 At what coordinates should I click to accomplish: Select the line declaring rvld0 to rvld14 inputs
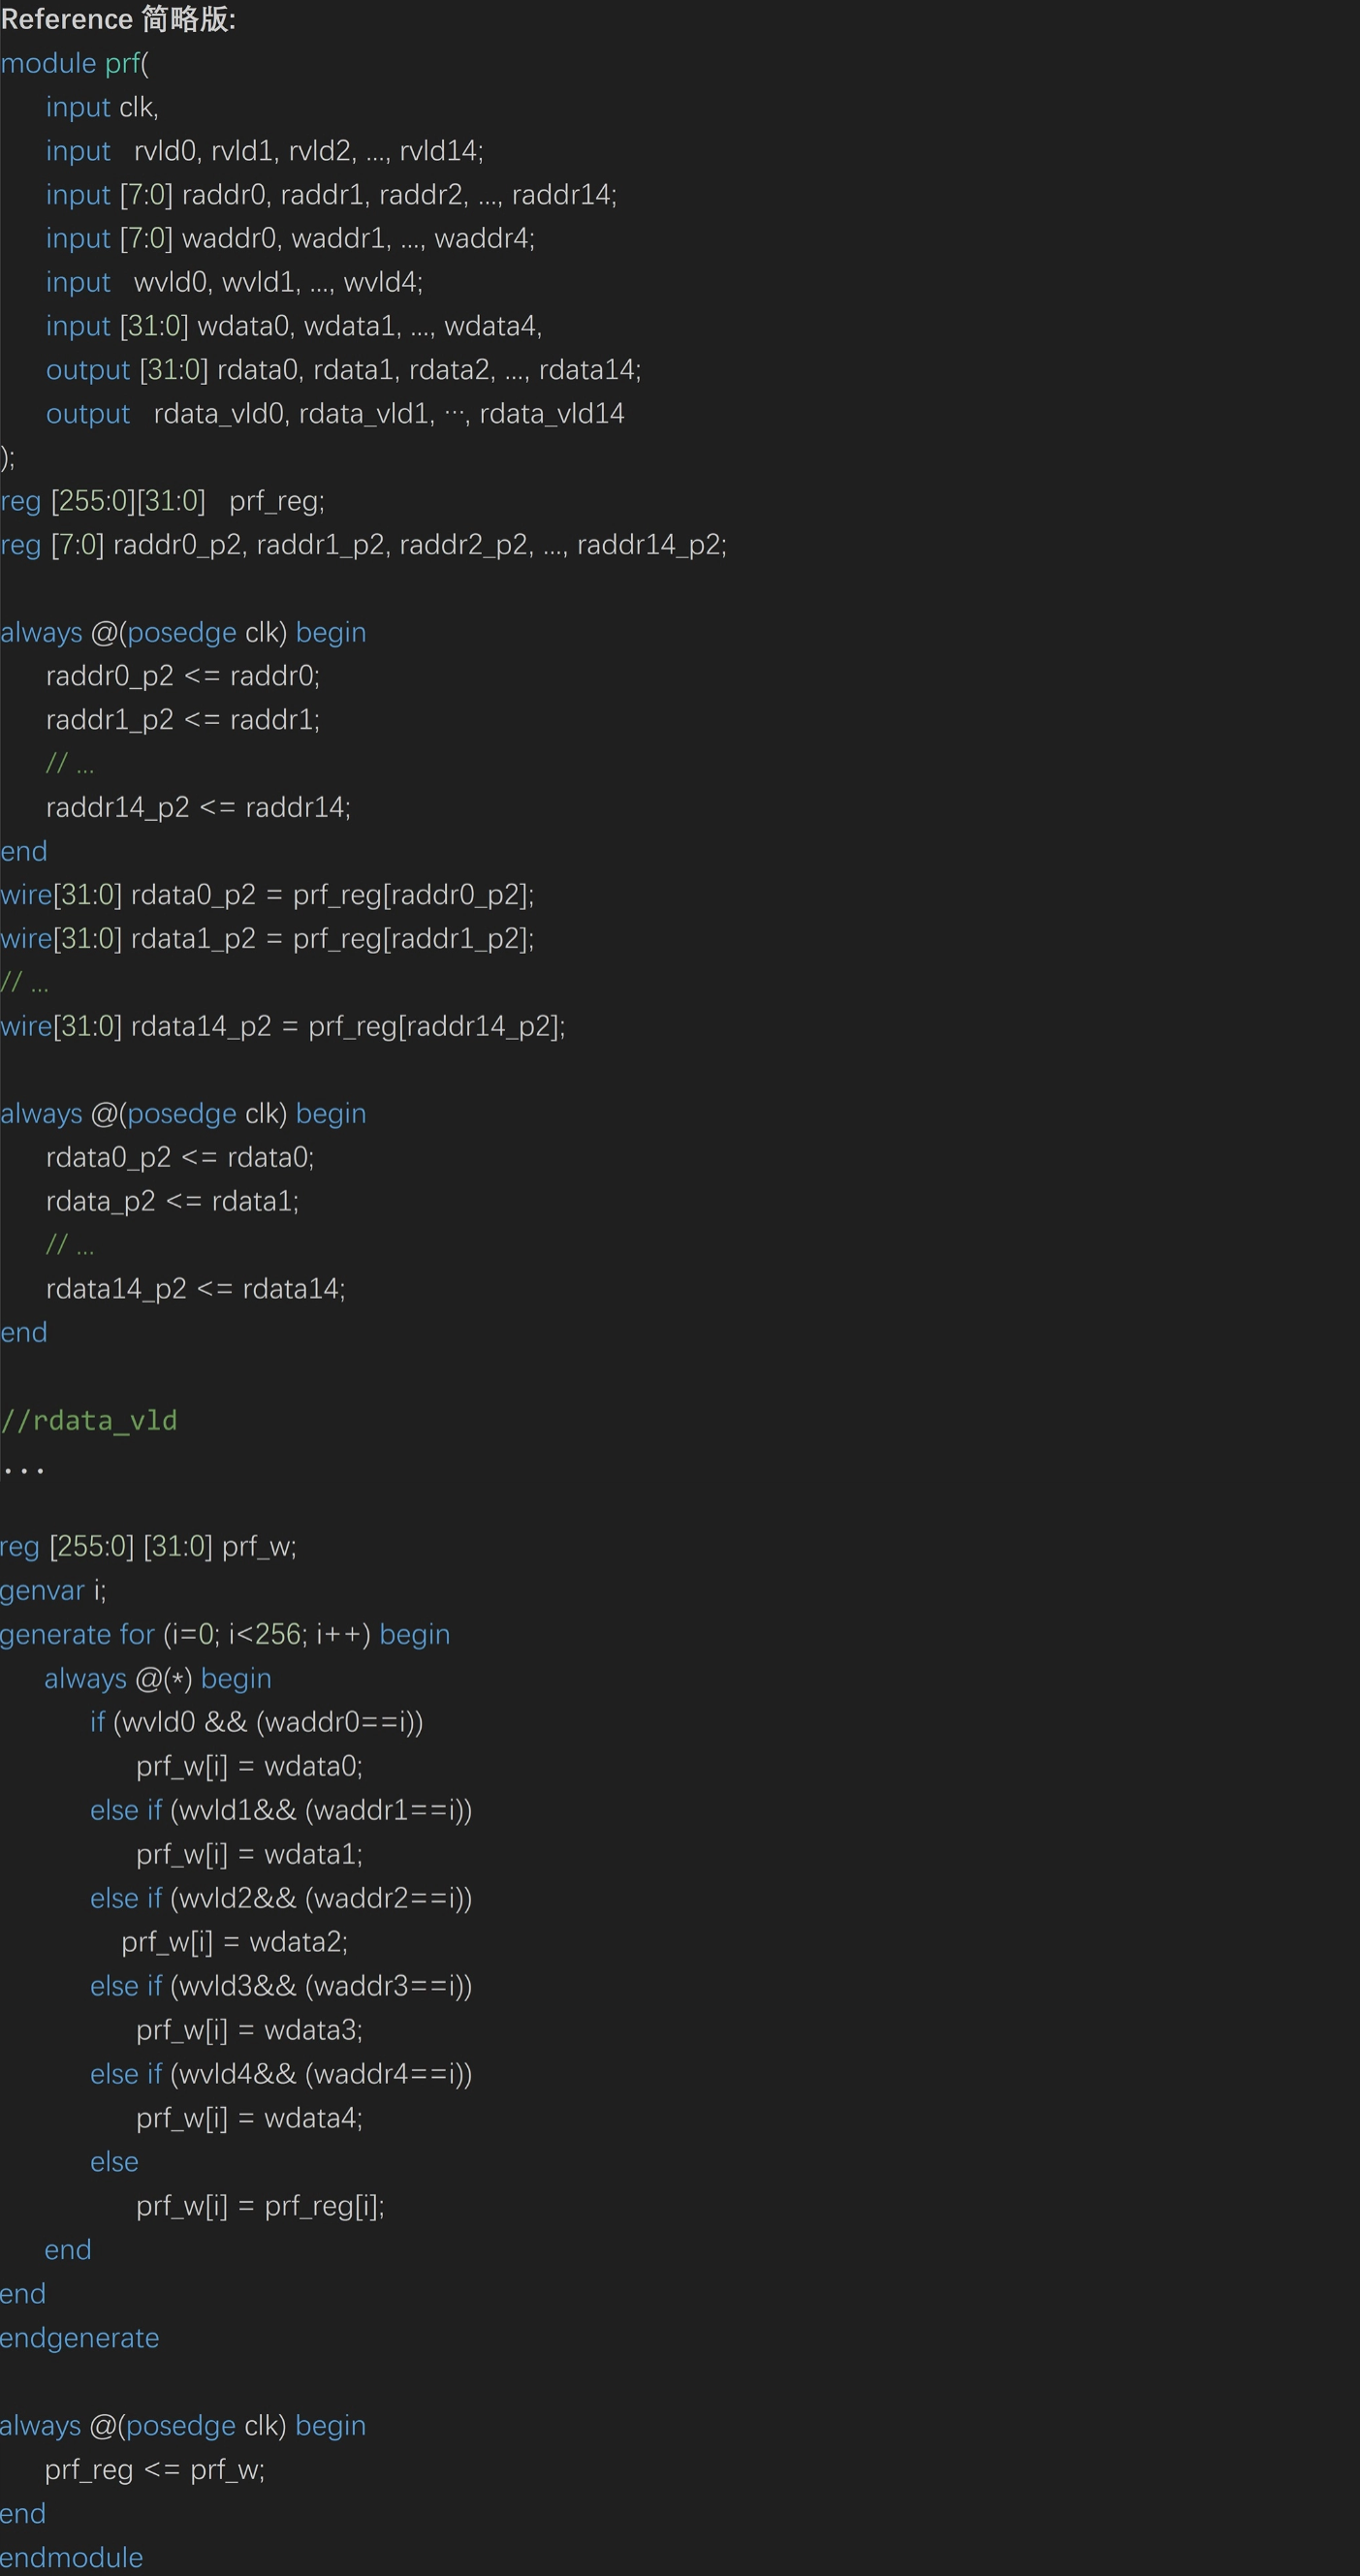265,151
